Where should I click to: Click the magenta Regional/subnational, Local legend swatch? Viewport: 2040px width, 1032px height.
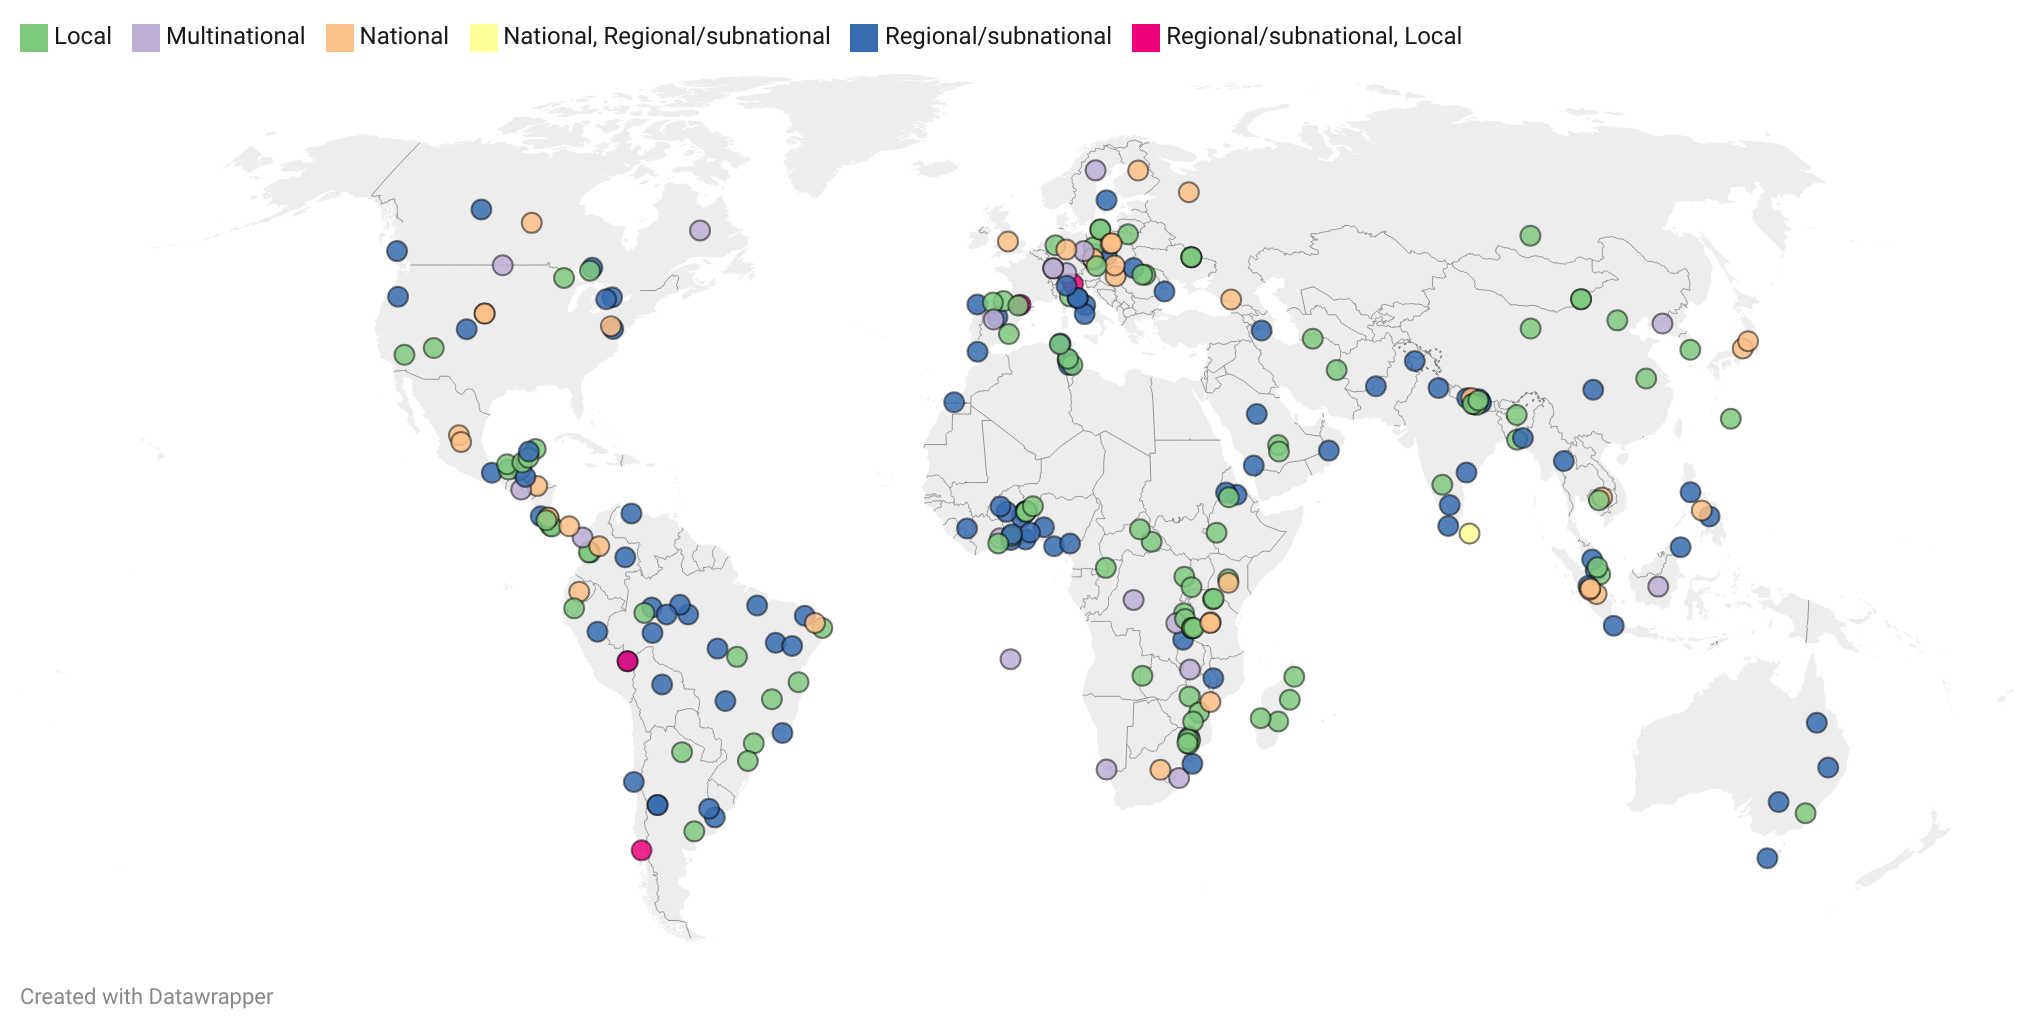1146,38
